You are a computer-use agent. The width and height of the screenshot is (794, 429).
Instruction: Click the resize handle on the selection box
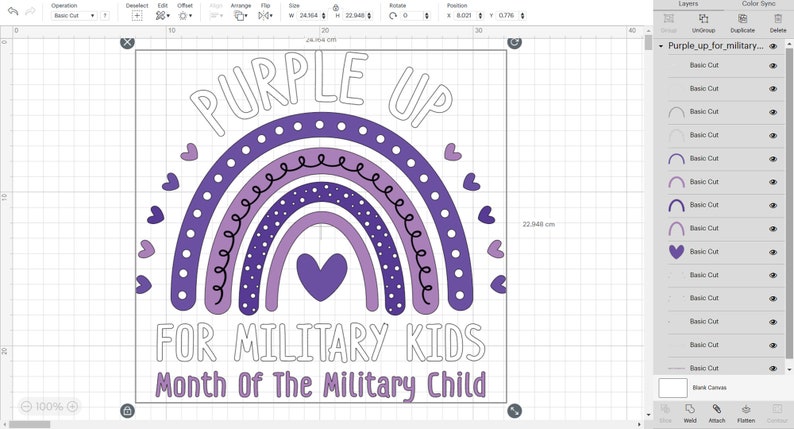coord(514,411)
